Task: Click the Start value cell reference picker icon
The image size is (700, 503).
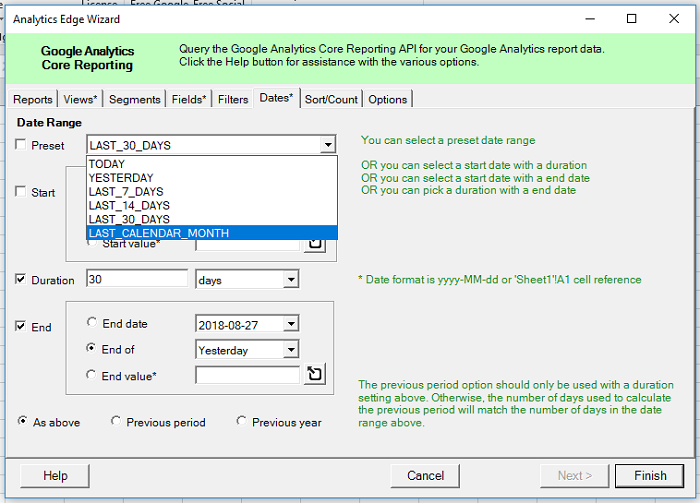Action: pos(315,245)
